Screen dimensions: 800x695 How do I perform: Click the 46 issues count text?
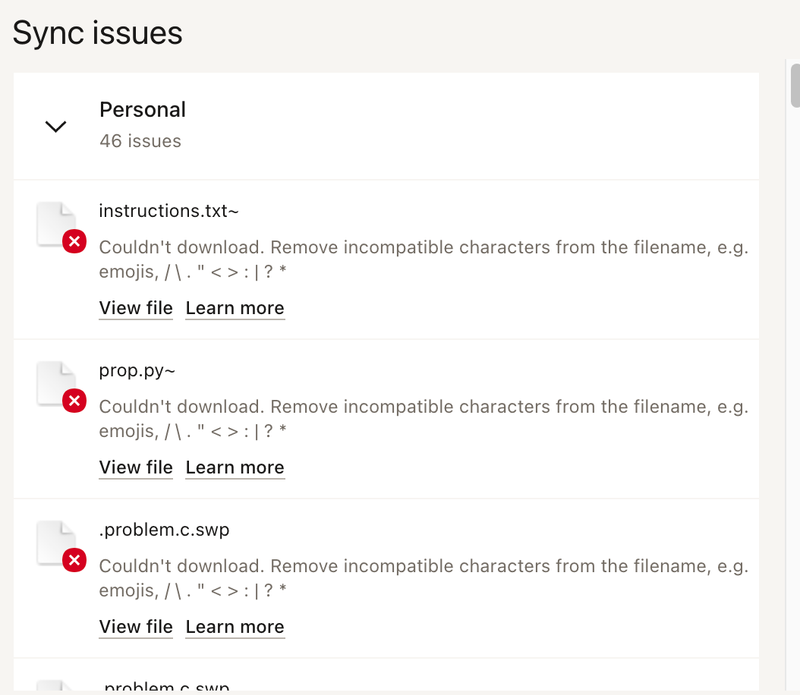pyautogui.click(x=140, y=141)
